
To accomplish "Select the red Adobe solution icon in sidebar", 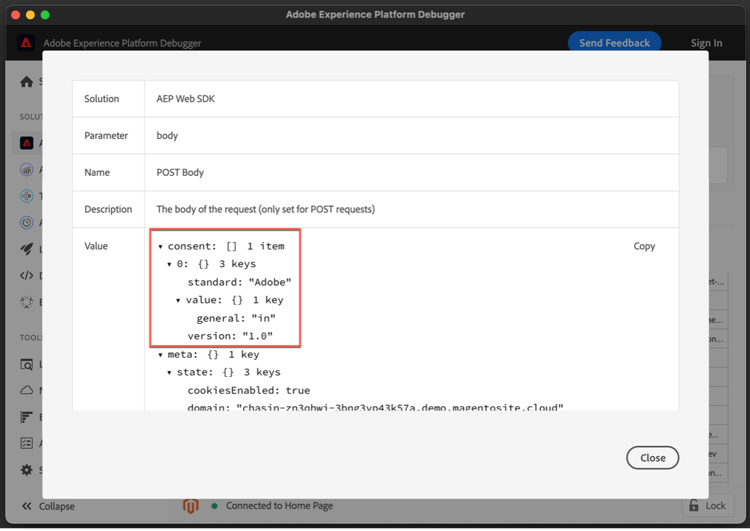I will coord(26,143).
